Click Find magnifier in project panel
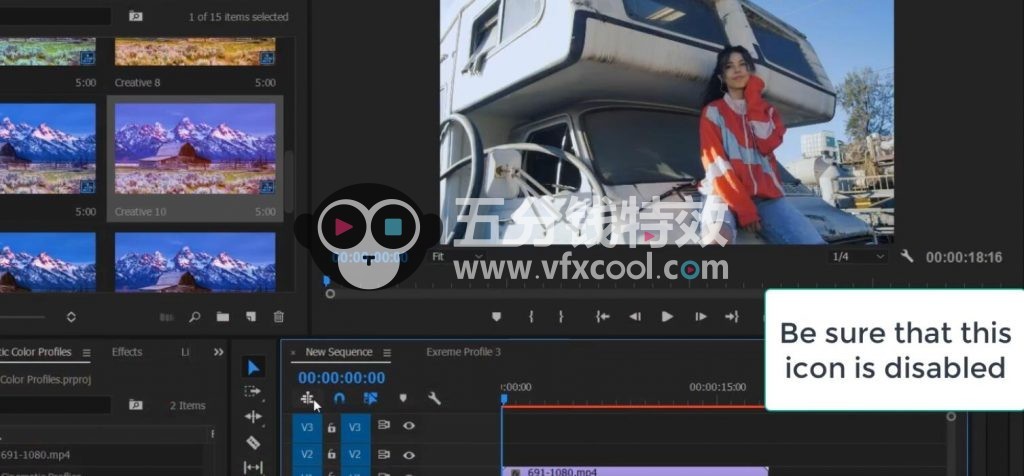Viewport: 1024px width, 476px height. tap(195, 317)
